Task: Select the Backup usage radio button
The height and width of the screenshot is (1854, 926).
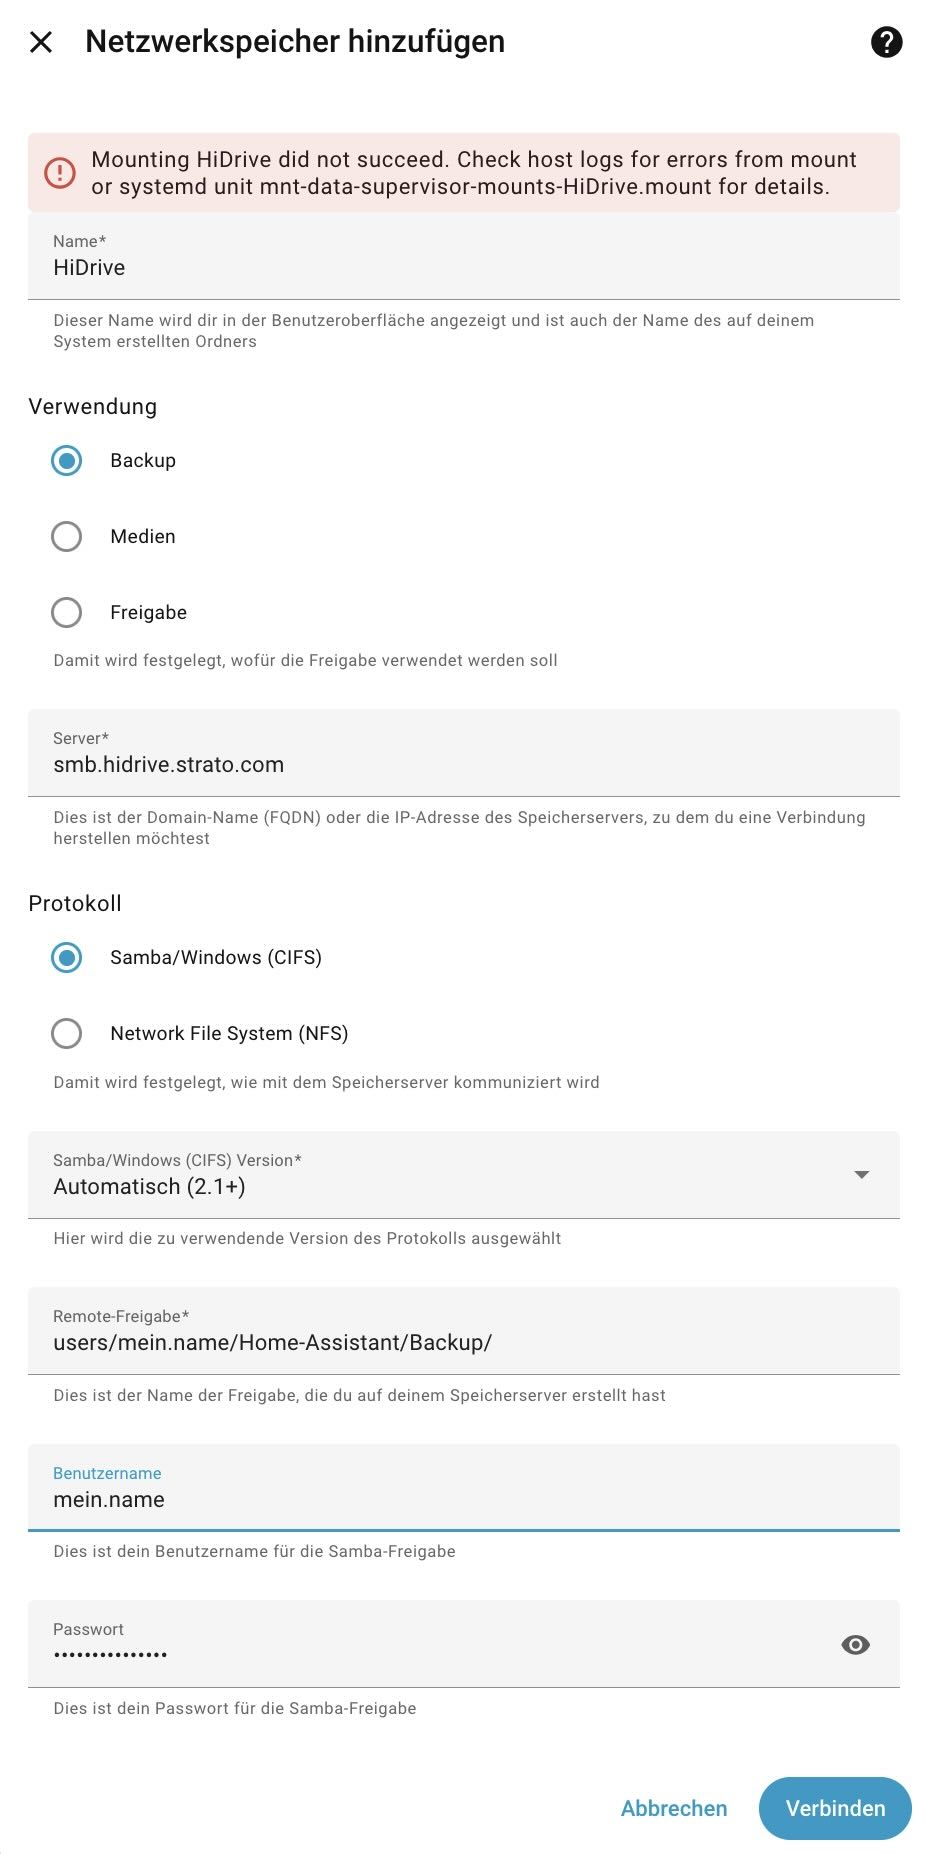Action: (x=67, y=461)
